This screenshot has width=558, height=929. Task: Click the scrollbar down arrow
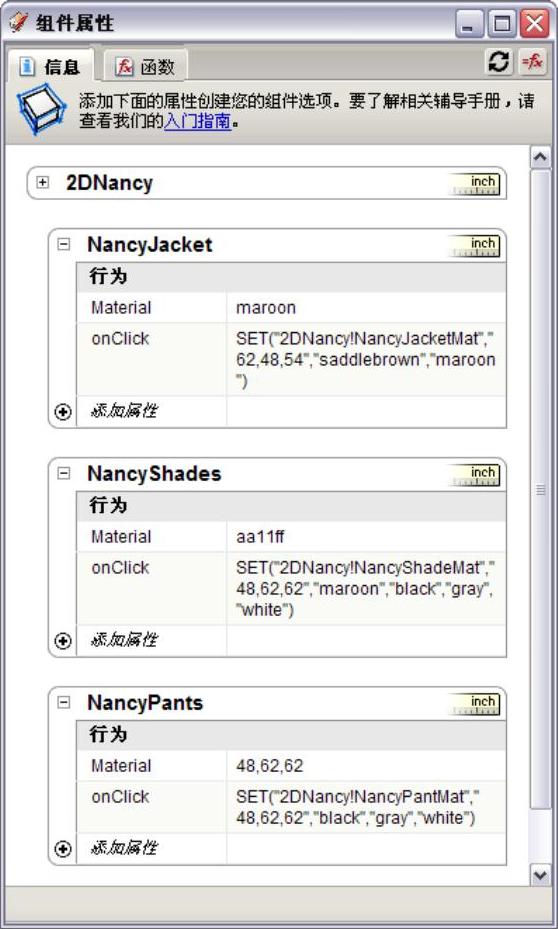[x=540, y=874]
